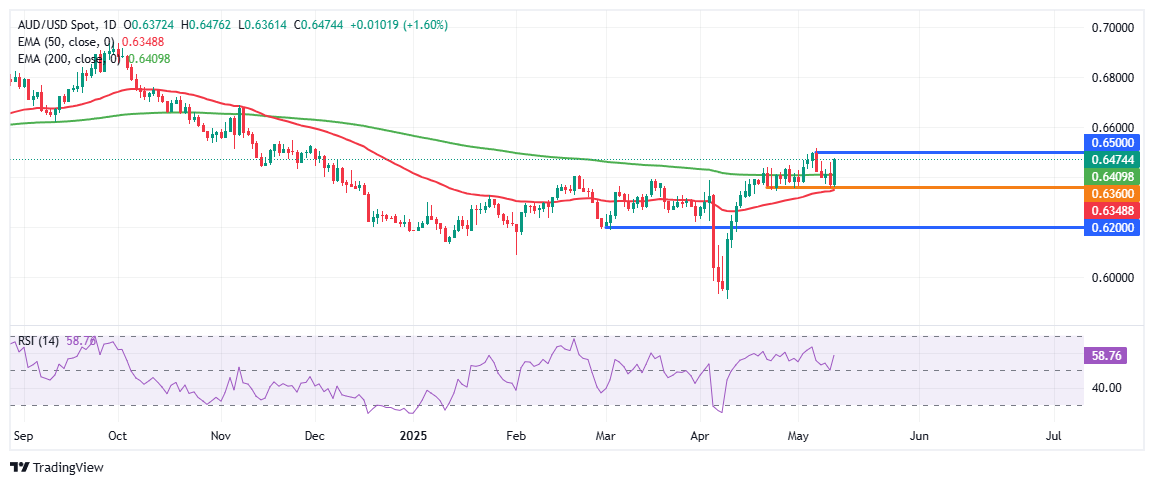Viewport: 1154px width, 485px height.
Task: Click the blue 0.62 horizontal support line
Action: click(844, 227)
